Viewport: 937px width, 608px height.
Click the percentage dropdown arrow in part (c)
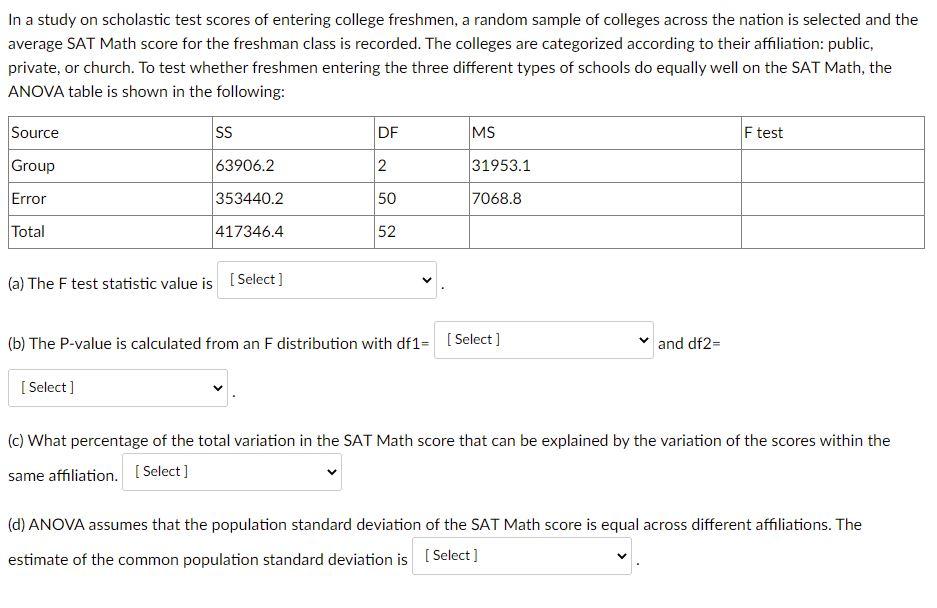pyautogui.click(x=332, y=471)
